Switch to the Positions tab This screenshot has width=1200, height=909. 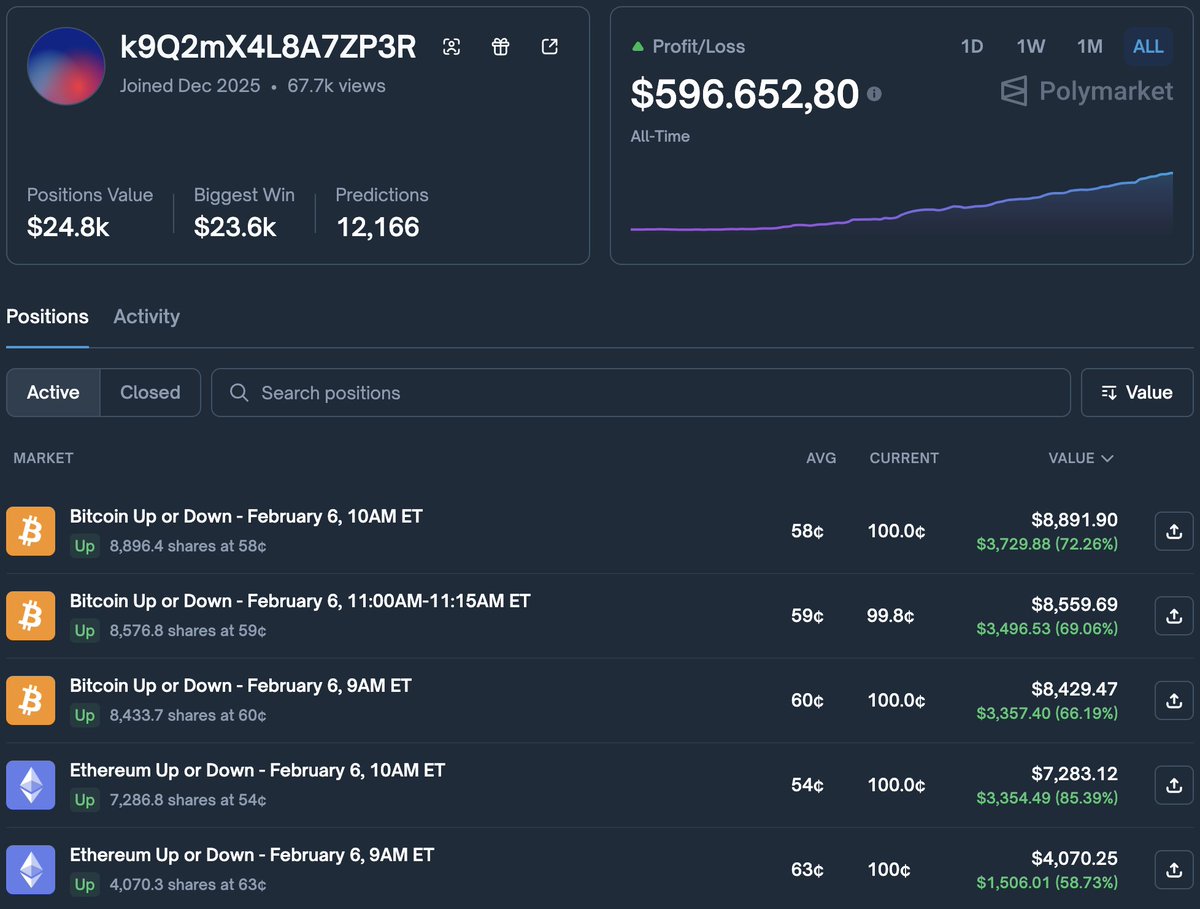point(47,317)
